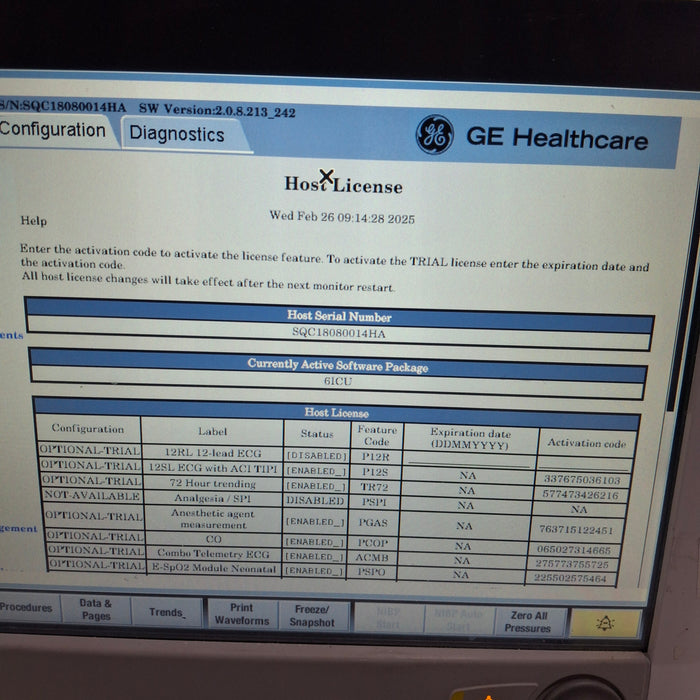Click activation code field showing 337675036103
Viewport: 700px width, 700px height.
pos(584,480)
